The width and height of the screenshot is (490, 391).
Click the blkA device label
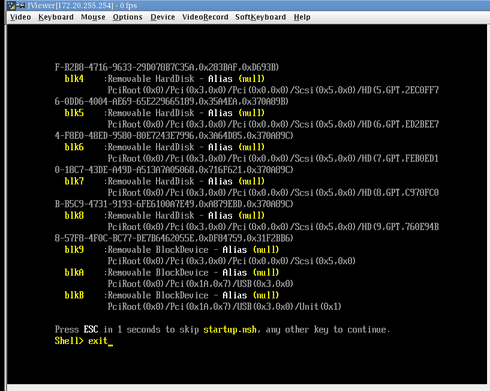(x=74, y=273)
